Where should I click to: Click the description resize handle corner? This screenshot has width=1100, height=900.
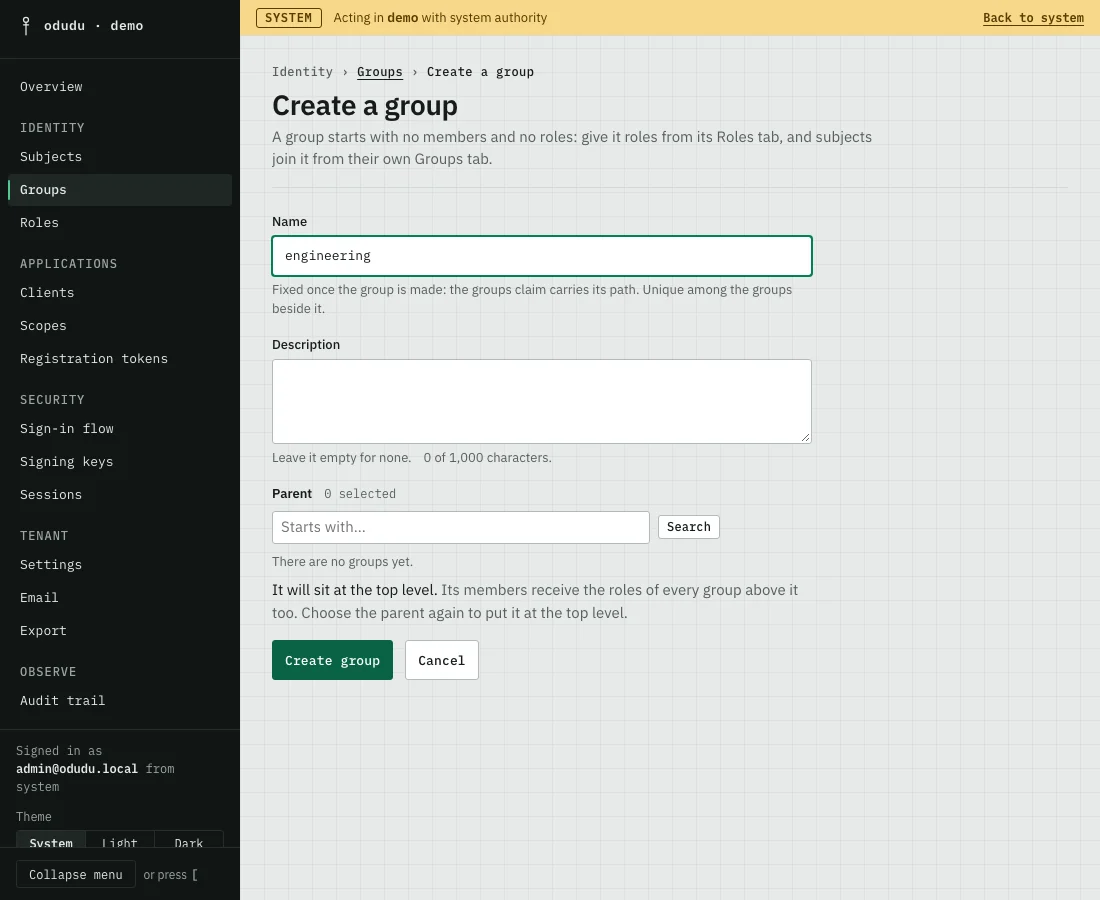pos(805,437)
